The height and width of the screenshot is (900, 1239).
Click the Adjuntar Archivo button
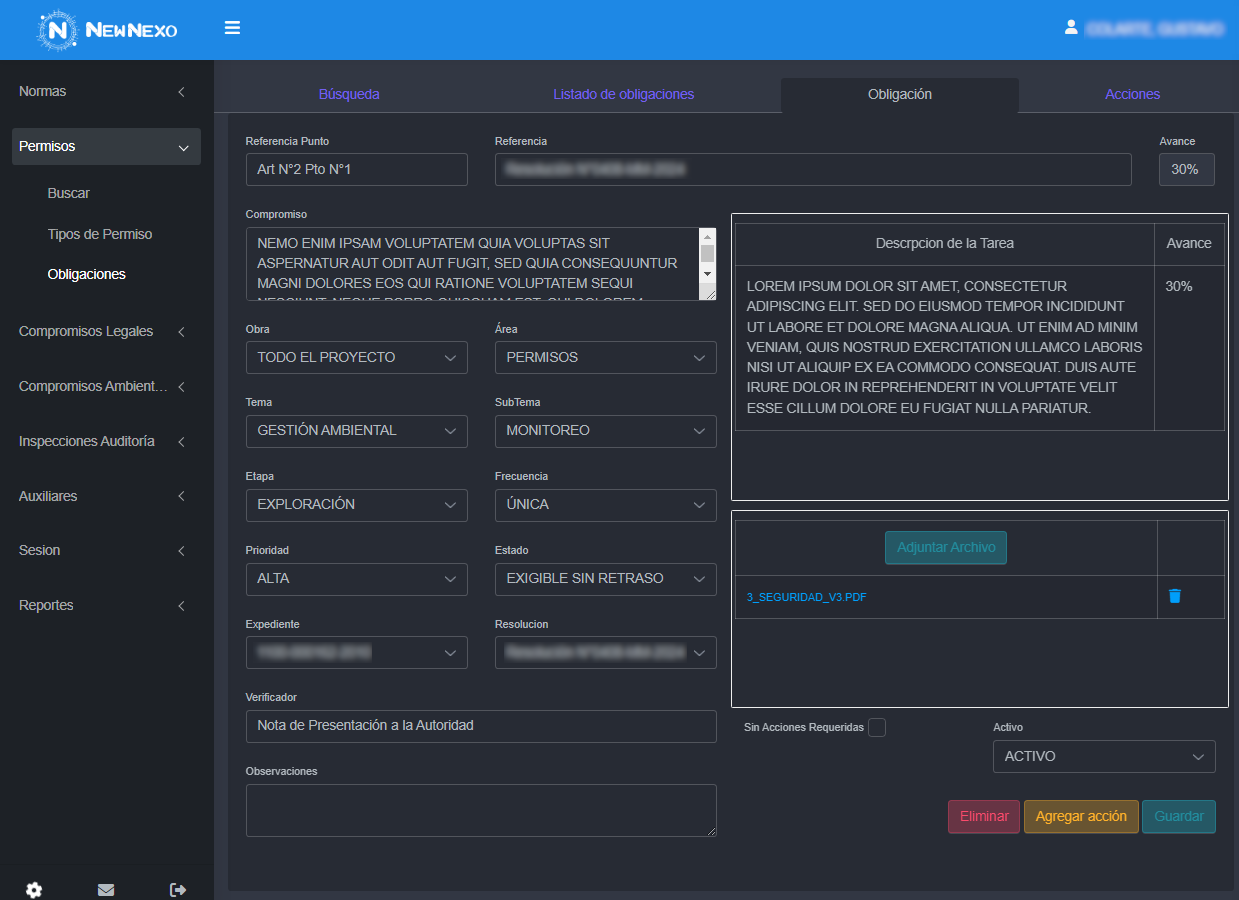point(945,548)
